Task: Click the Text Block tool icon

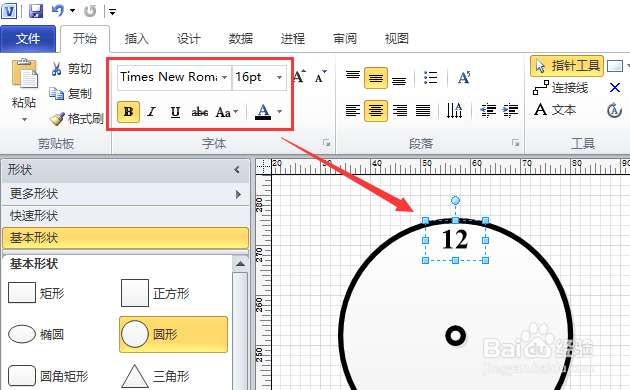Action: 614,110
